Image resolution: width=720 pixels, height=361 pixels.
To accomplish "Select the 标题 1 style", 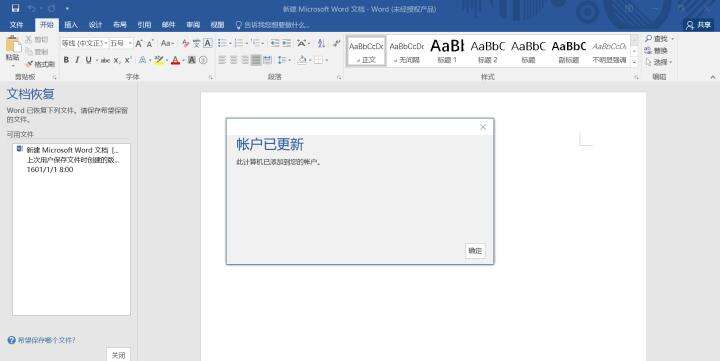I will pos(447,51).
